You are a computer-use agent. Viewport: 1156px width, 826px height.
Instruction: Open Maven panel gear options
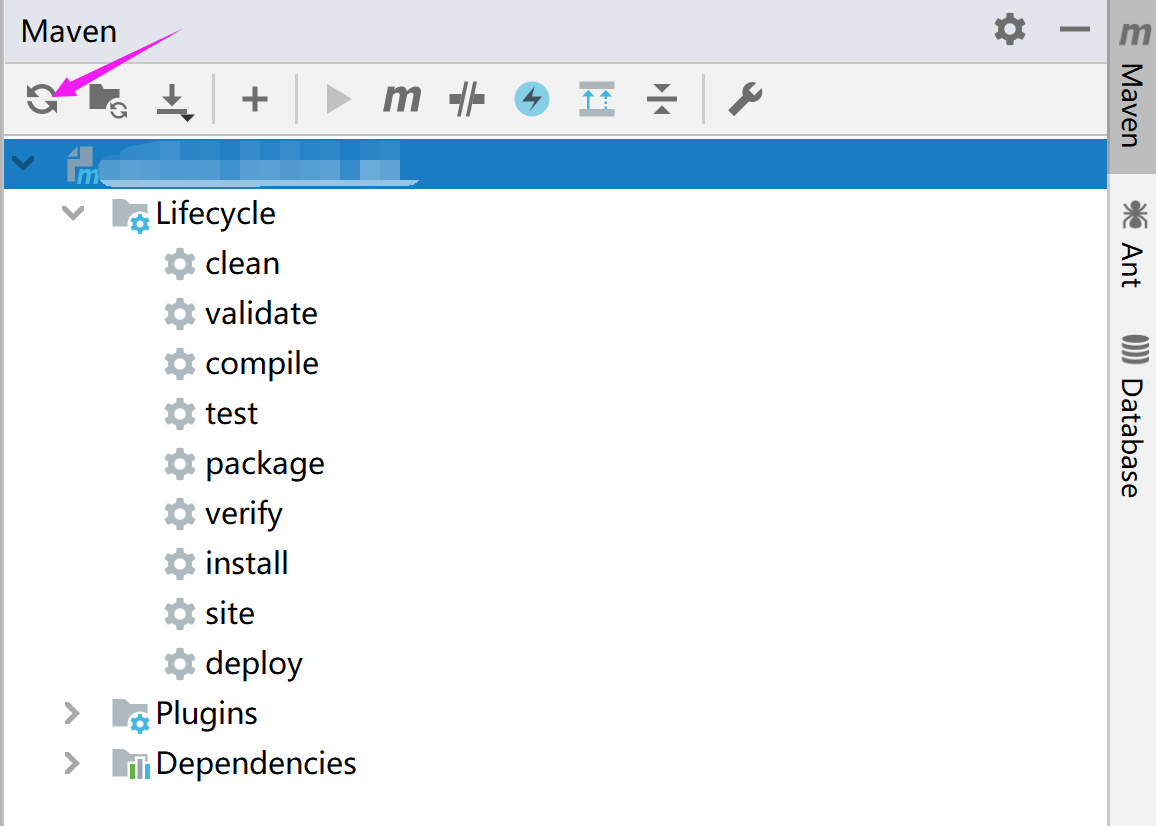click(x=1009, y=30)
